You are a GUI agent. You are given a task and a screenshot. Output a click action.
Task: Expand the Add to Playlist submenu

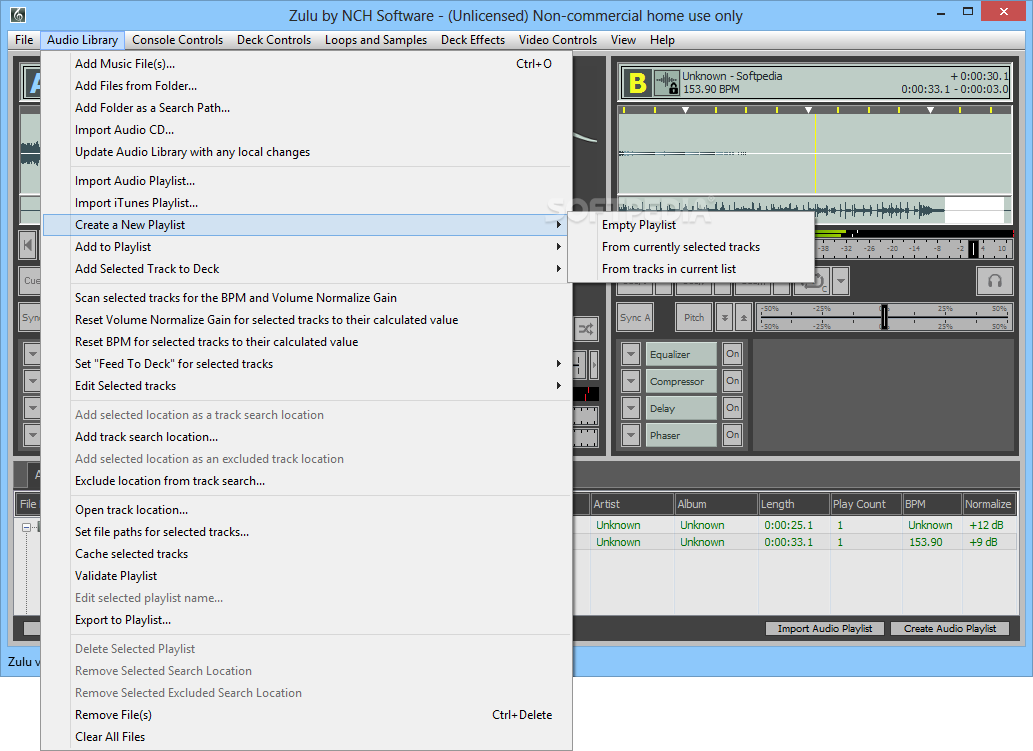[306, 247]
